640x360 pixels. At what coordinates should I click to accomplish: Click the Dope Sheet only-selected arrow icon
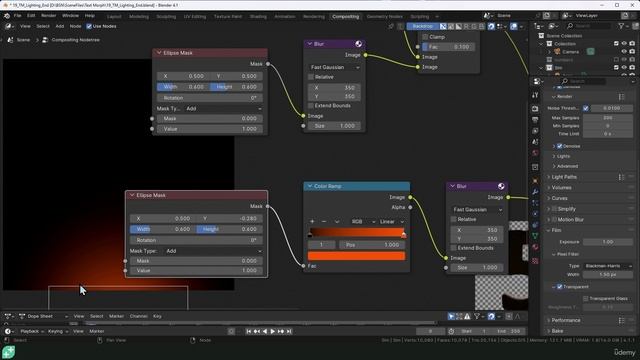click(x=451, y=316)
